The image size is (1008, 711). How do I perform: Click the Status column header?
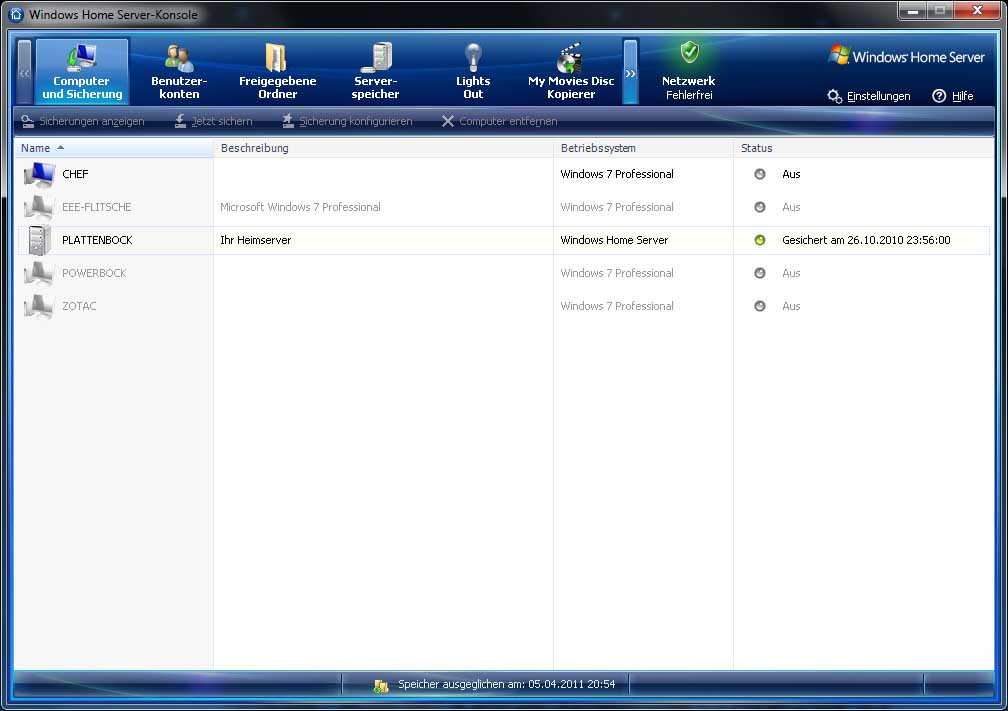(x=756, y=148)
